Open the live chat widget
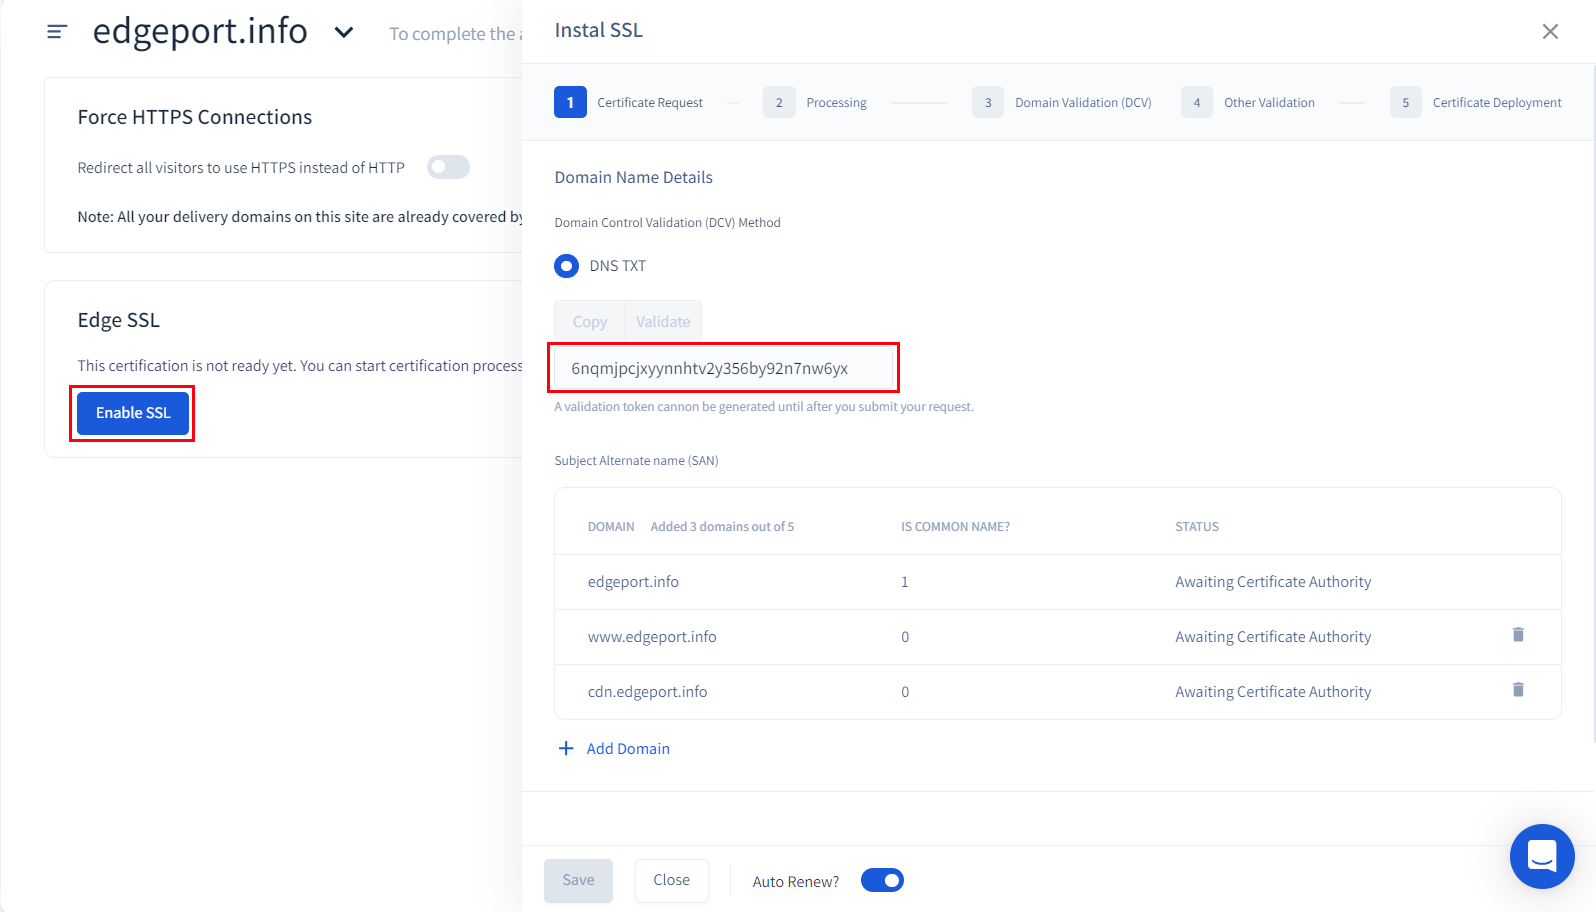This screenshot has height=912, width=1596. [1541, 856]
